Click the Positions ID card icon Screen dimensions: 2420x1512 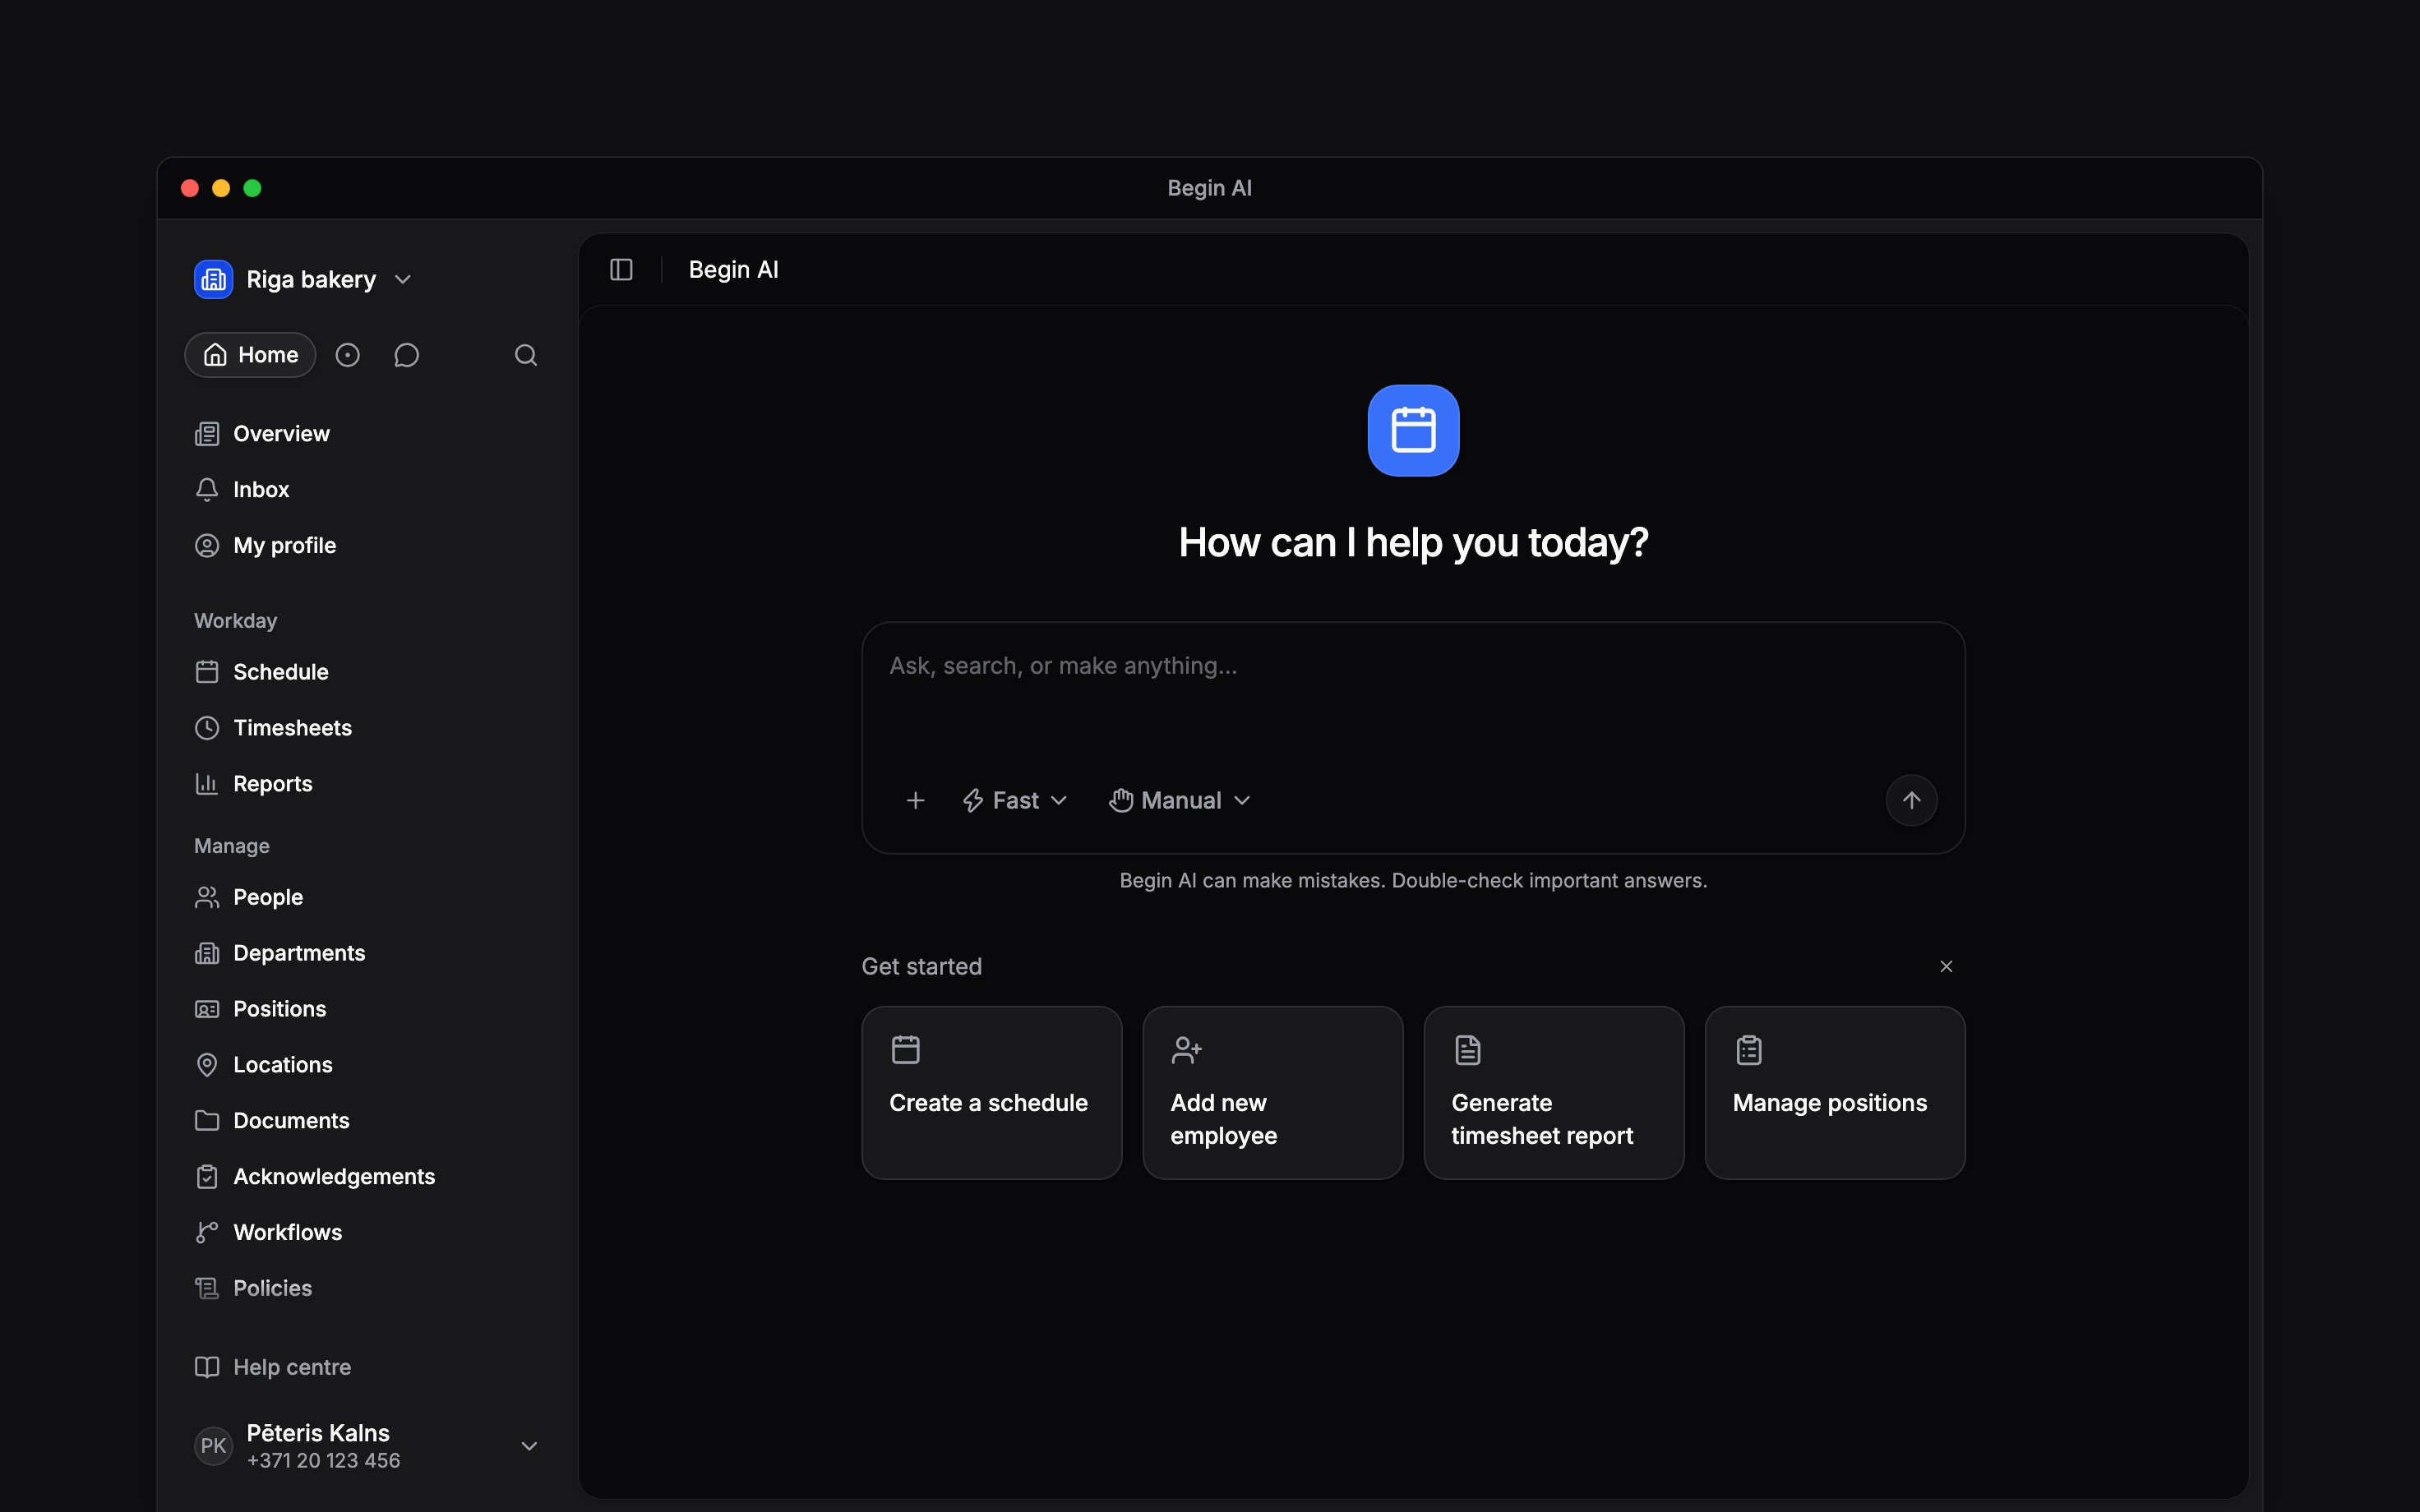(x=207, y=1009)
